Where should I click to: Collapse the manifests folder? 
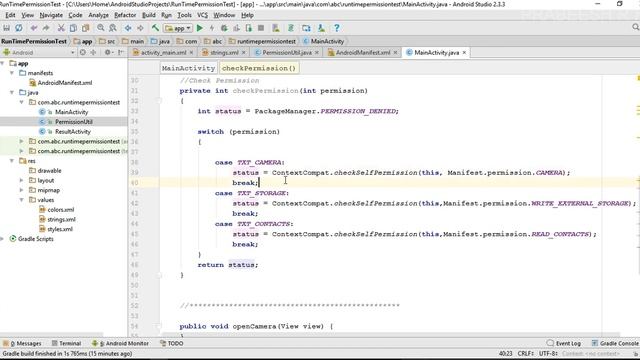12,73
